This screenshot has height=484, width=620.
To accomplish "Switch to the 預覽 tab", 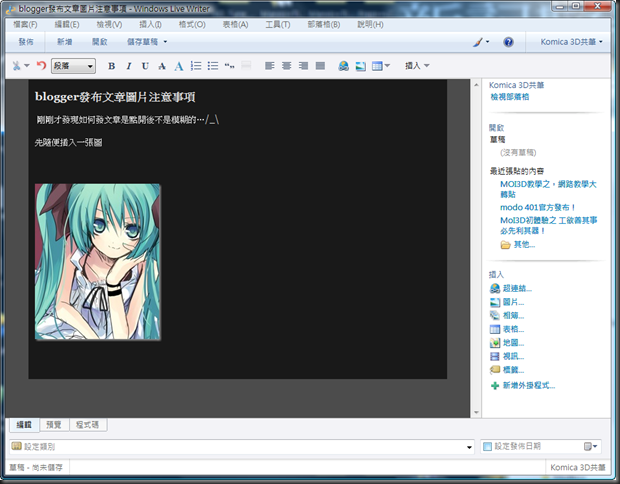I will [x=54, y=425].
